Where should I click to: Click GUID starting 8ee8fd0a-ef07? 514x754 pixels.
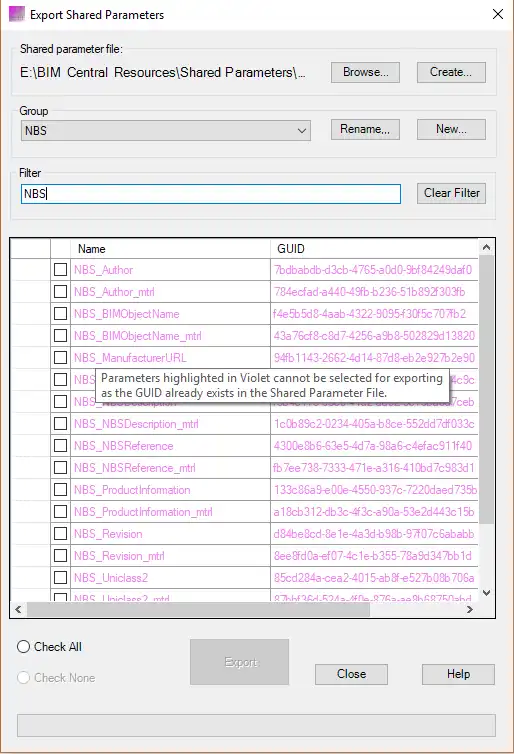coord(373,556)
